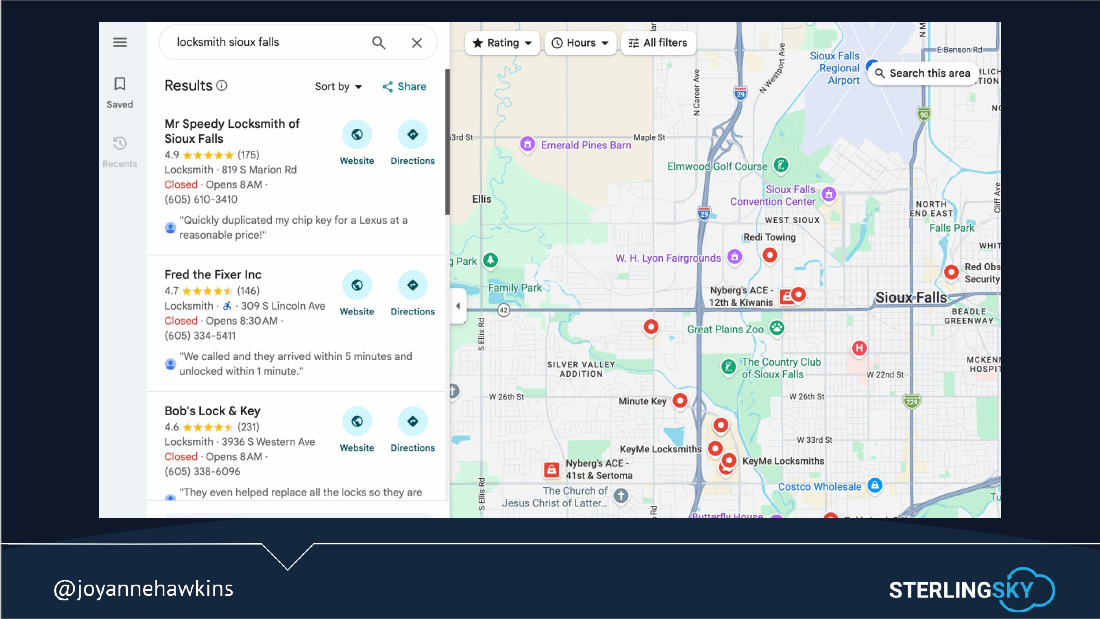Click the hospital H marker

point(859,348)
